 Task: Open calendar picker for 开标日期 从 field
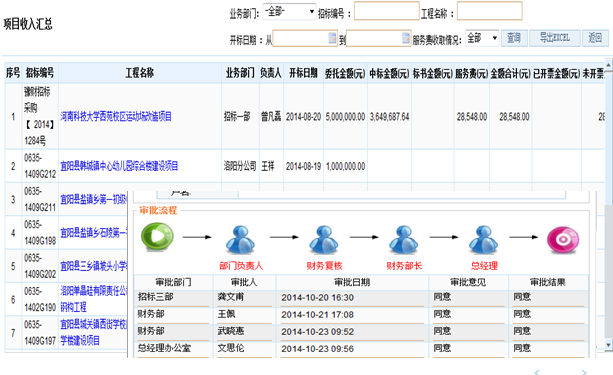[332, 38]
